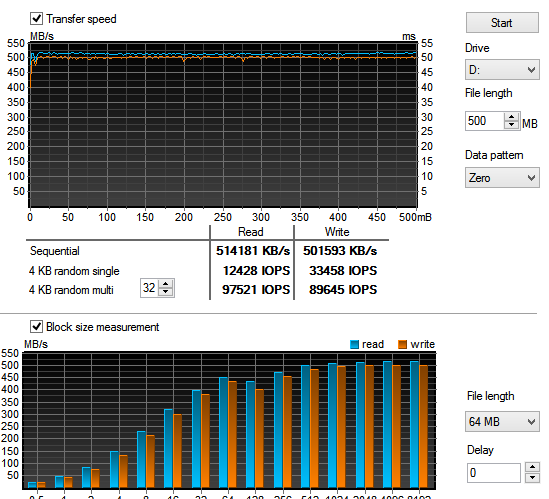Toggle the Block size measurement checkbox
The width and height of the screenshot is (549, 499).
pos(36,326)
